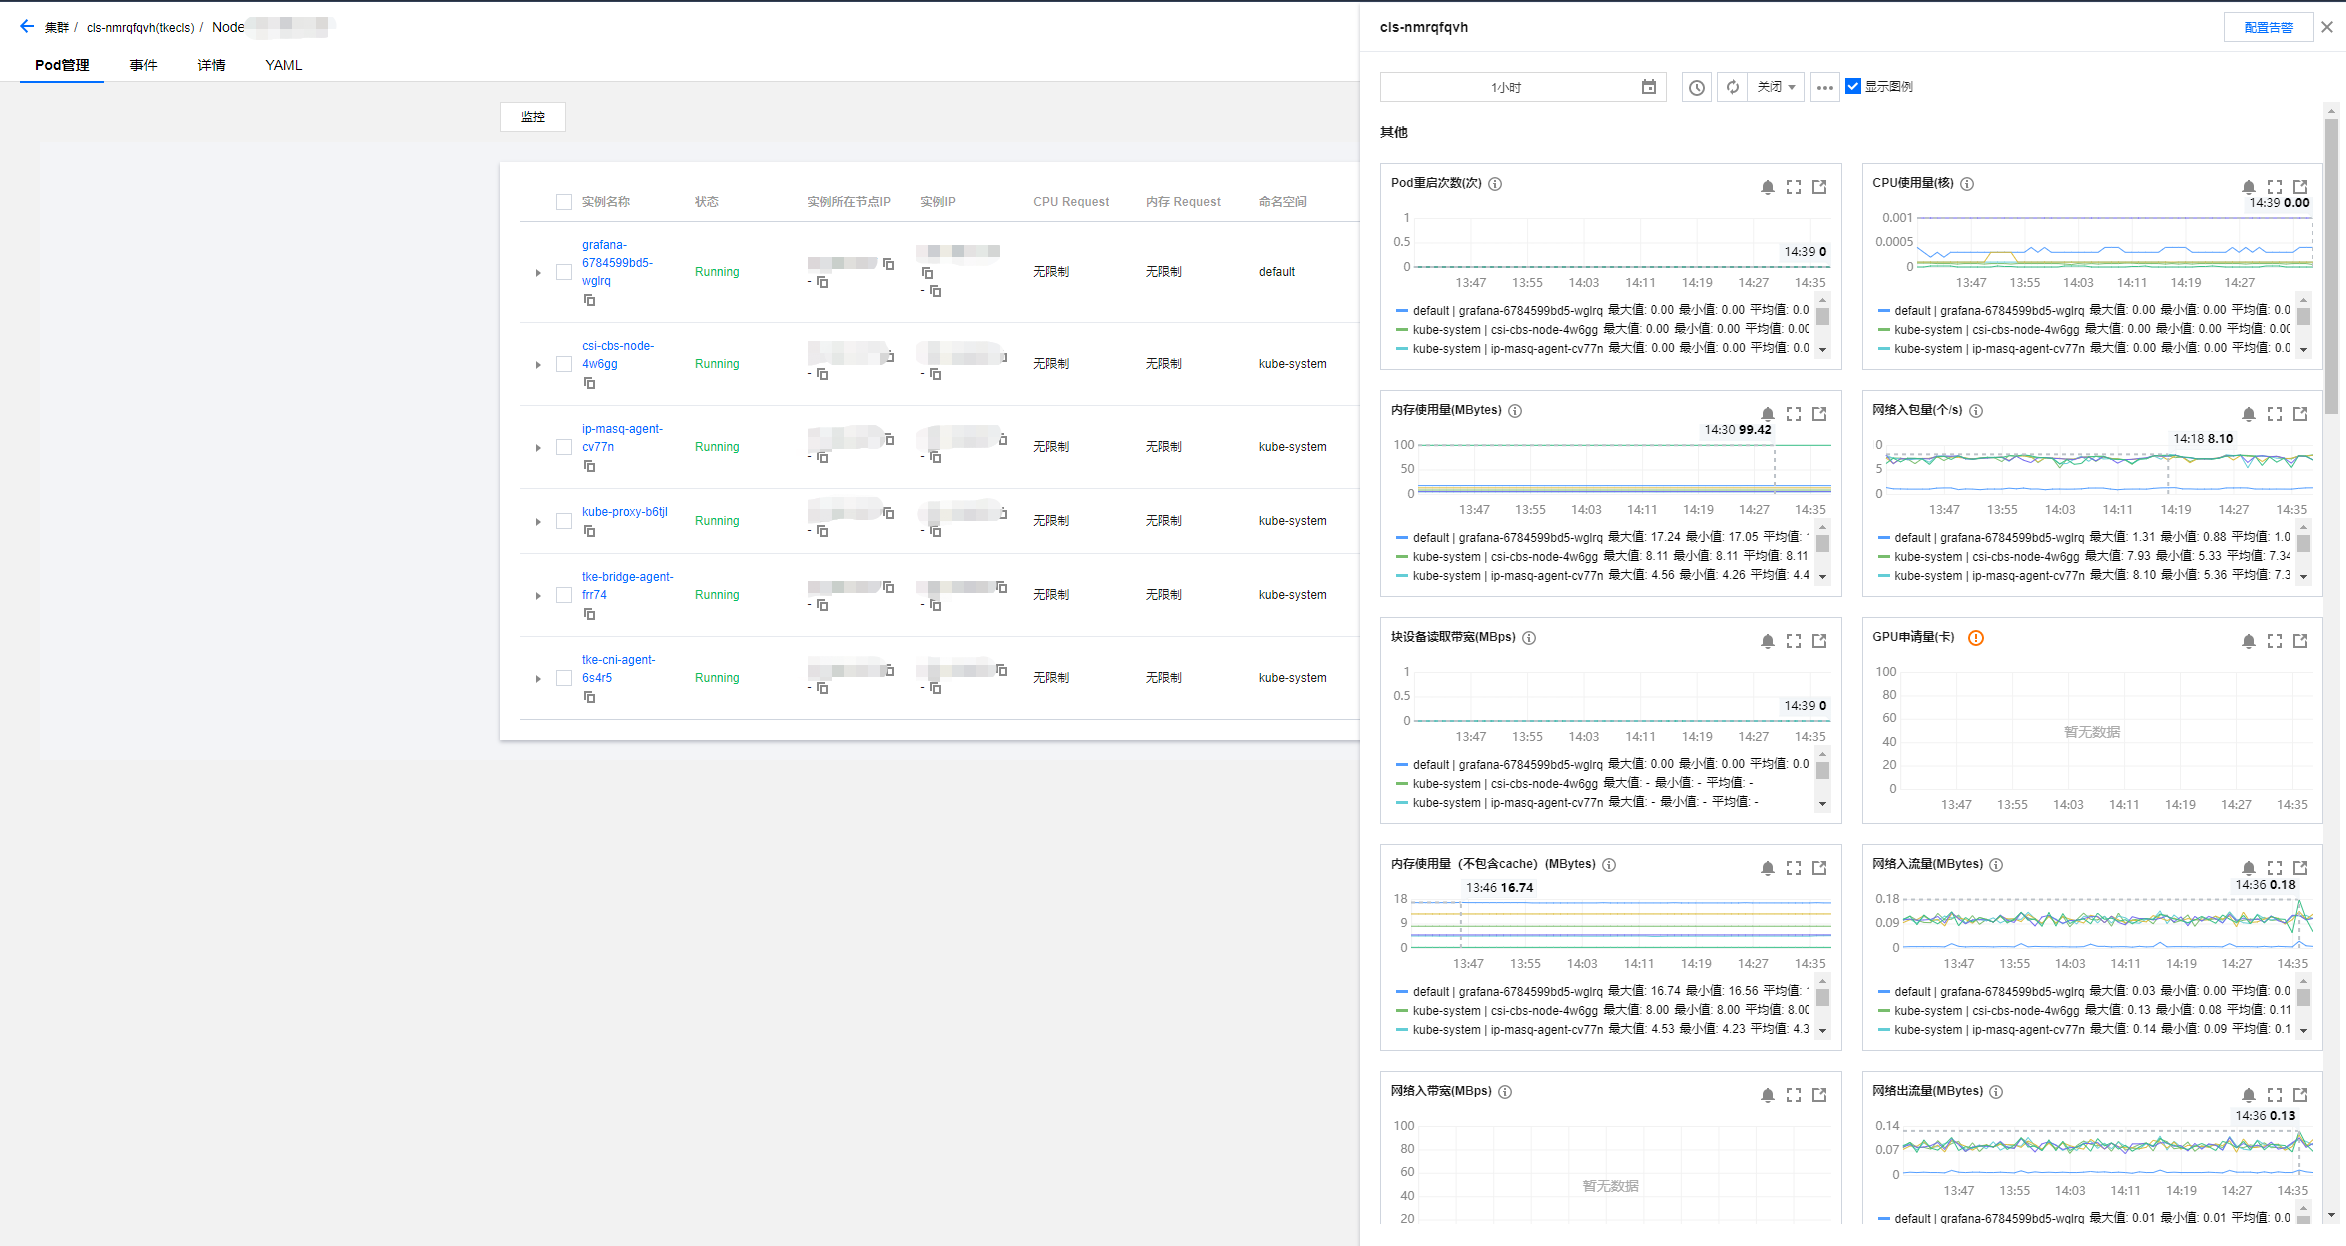Click the 配置告警 button
2346x1246 pixels.
pyautogui.click(x=2267, y=27)
